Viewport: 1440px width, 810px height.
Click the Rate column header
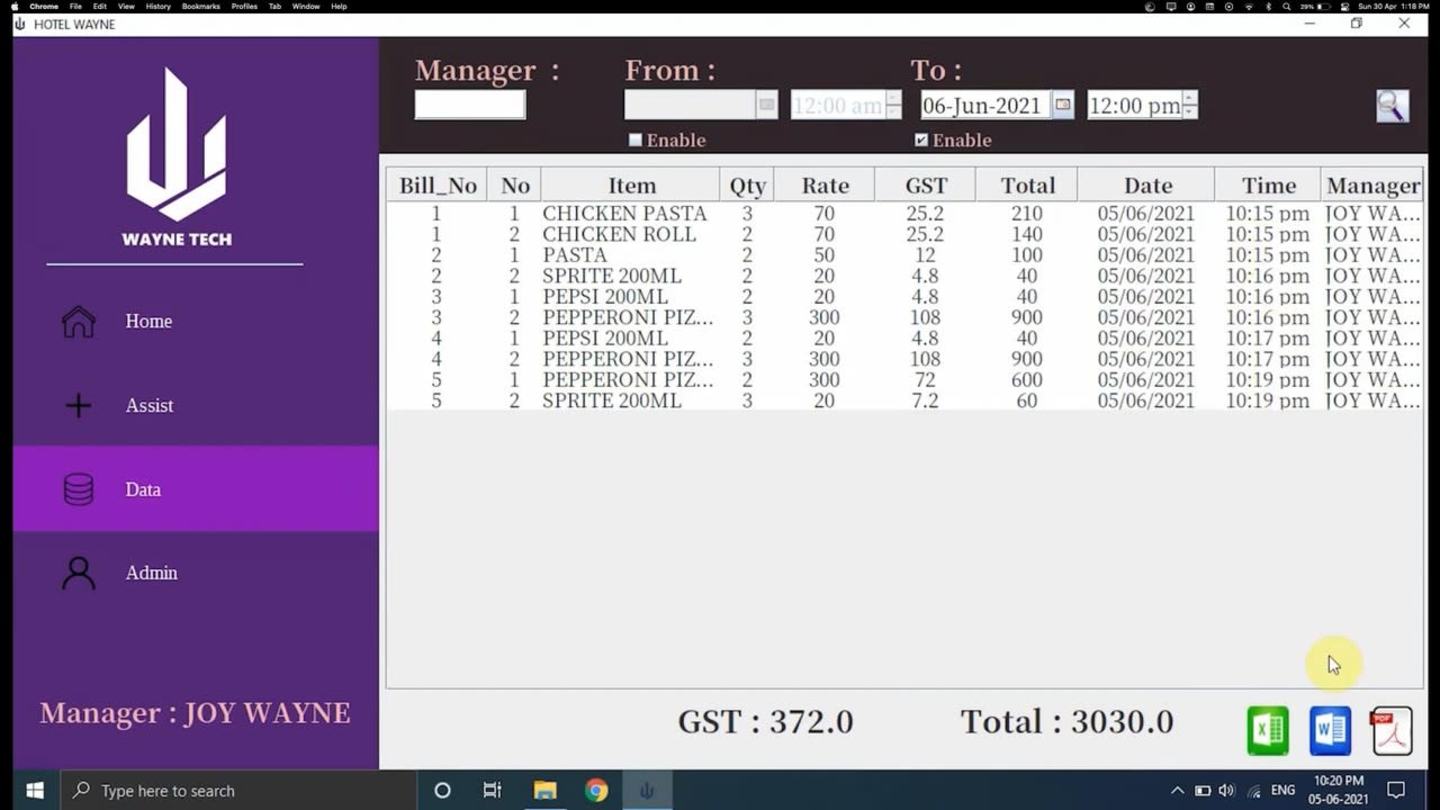tap(825, 185)
